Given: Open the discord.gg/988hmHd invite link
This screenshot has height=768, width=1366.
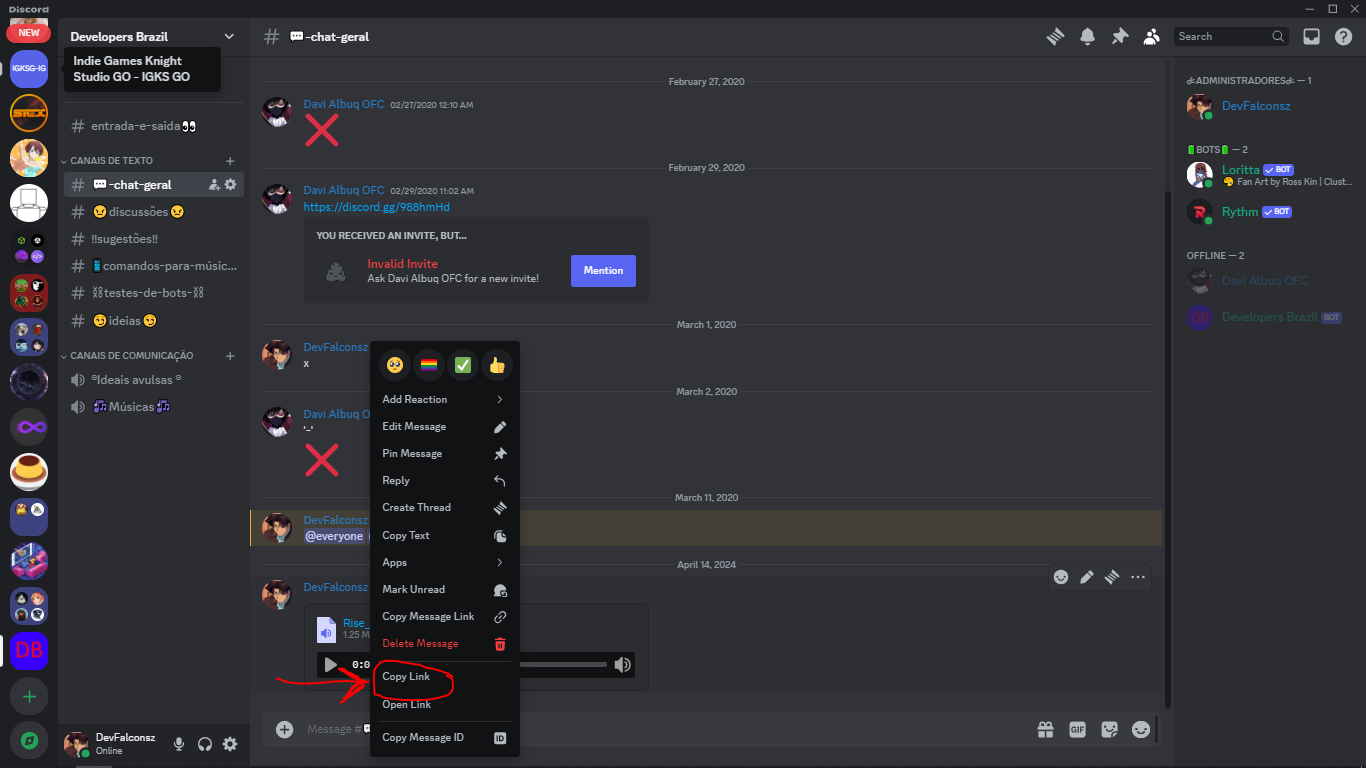Looking at the screenshot, I should (x=376, y=207).
